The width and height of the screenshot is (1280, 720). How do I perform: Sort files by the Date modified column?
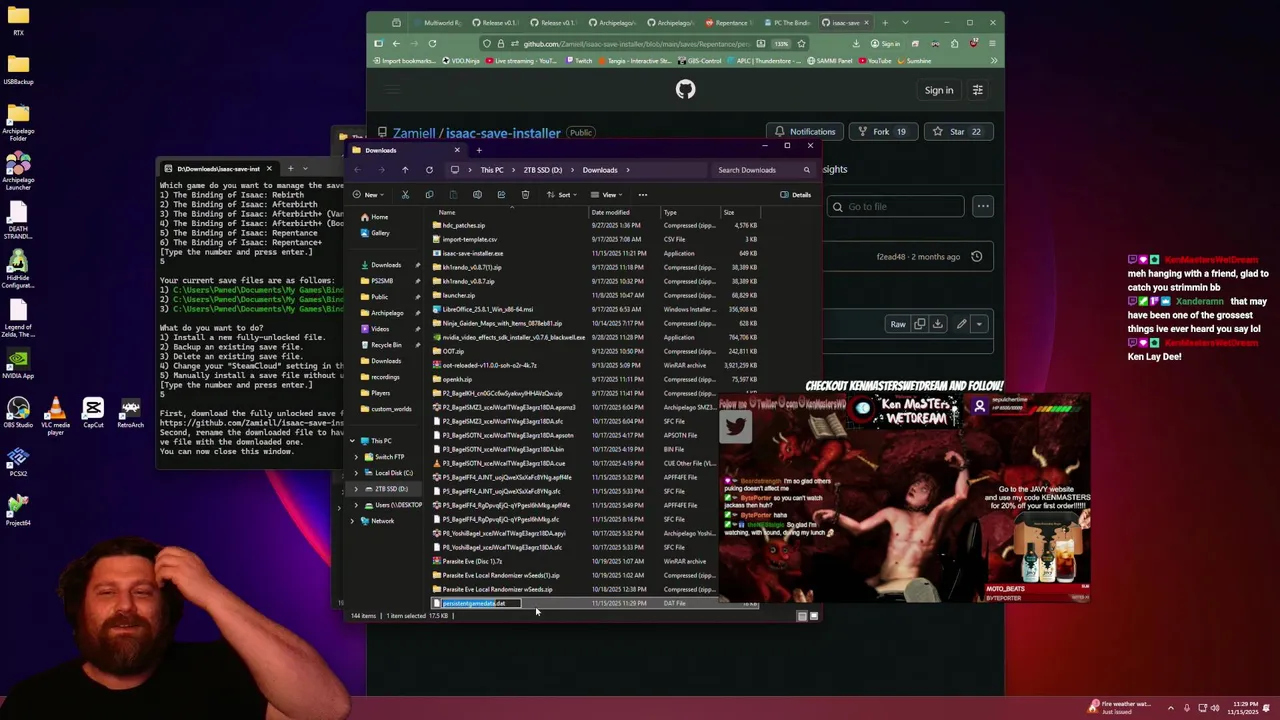point(610,212)
